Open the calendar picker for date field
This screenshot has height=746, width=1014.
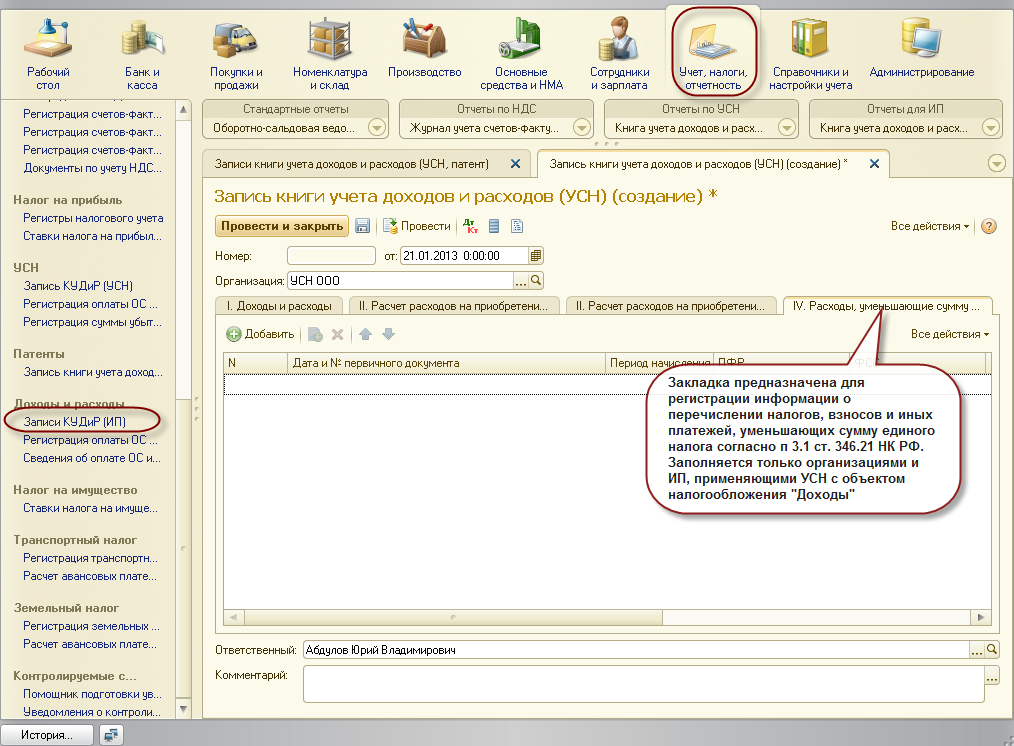point(536,256)
